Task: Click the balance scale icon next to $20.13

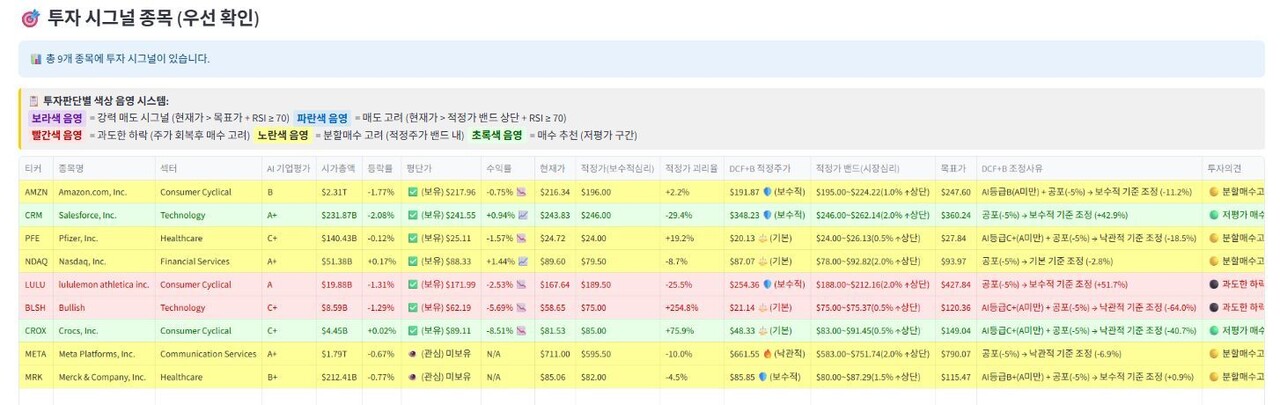Action: click(764, 238)
